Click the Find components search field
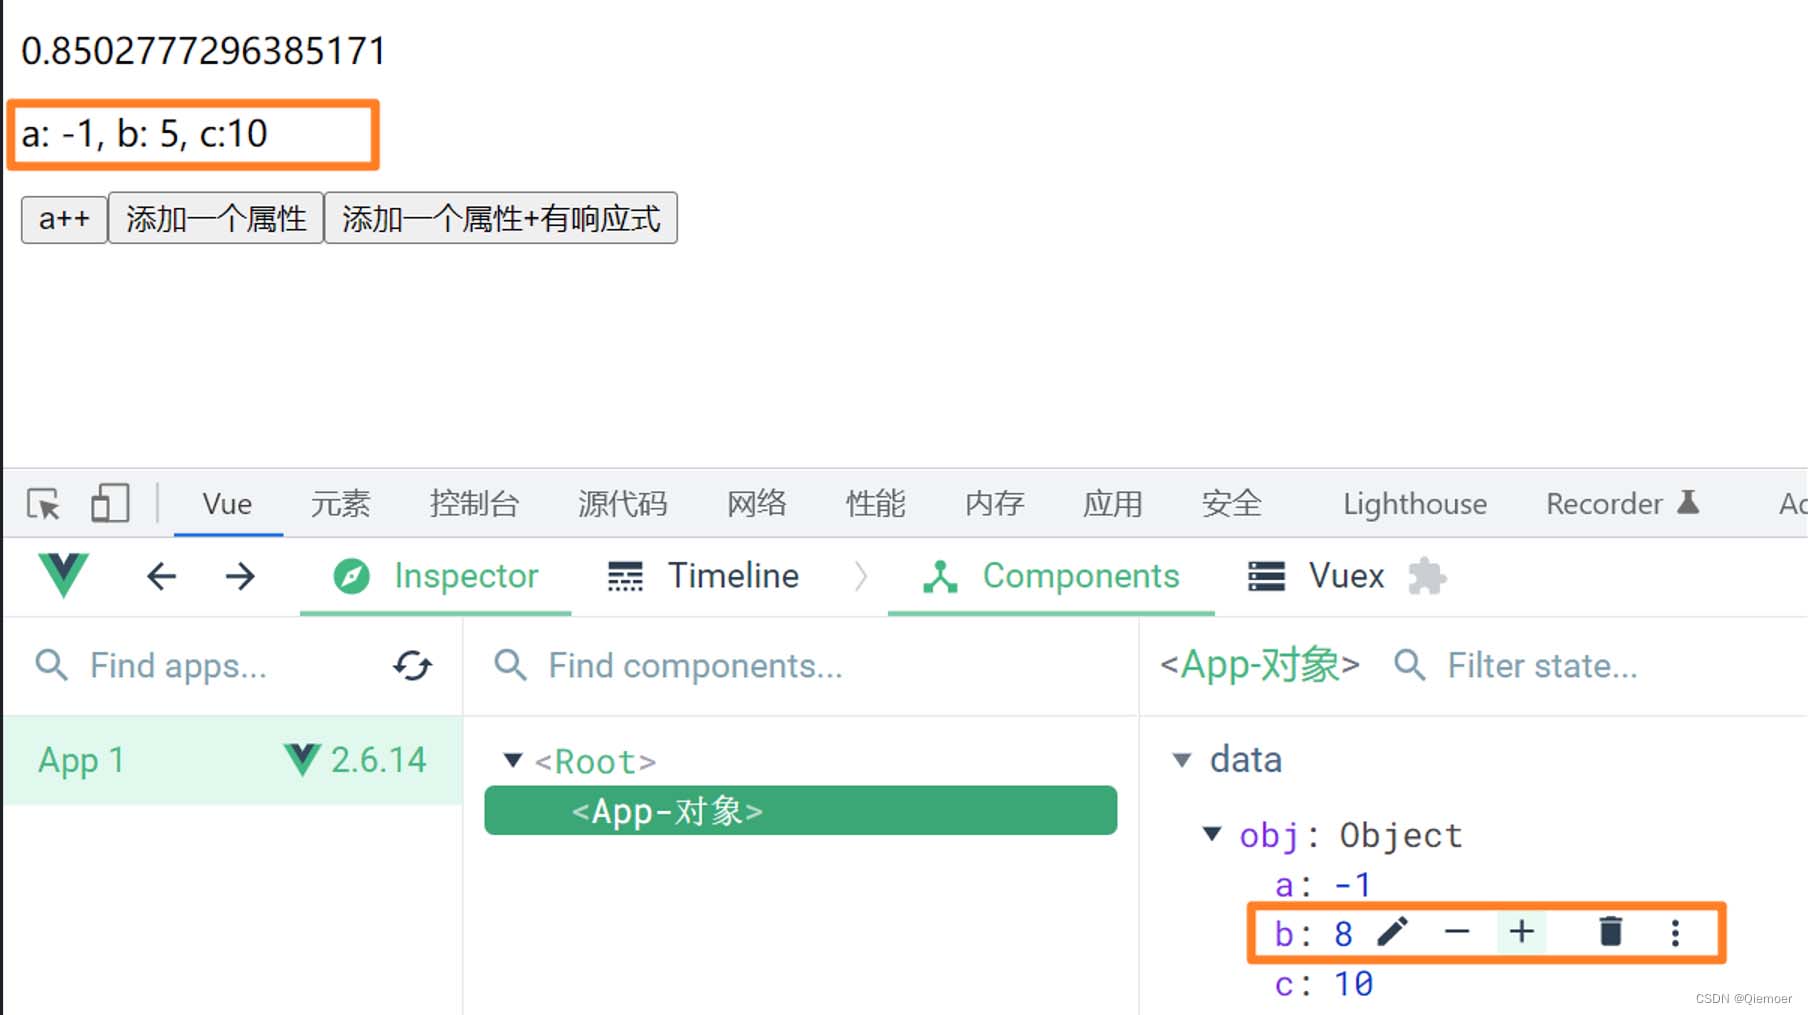 coord(800,665)
